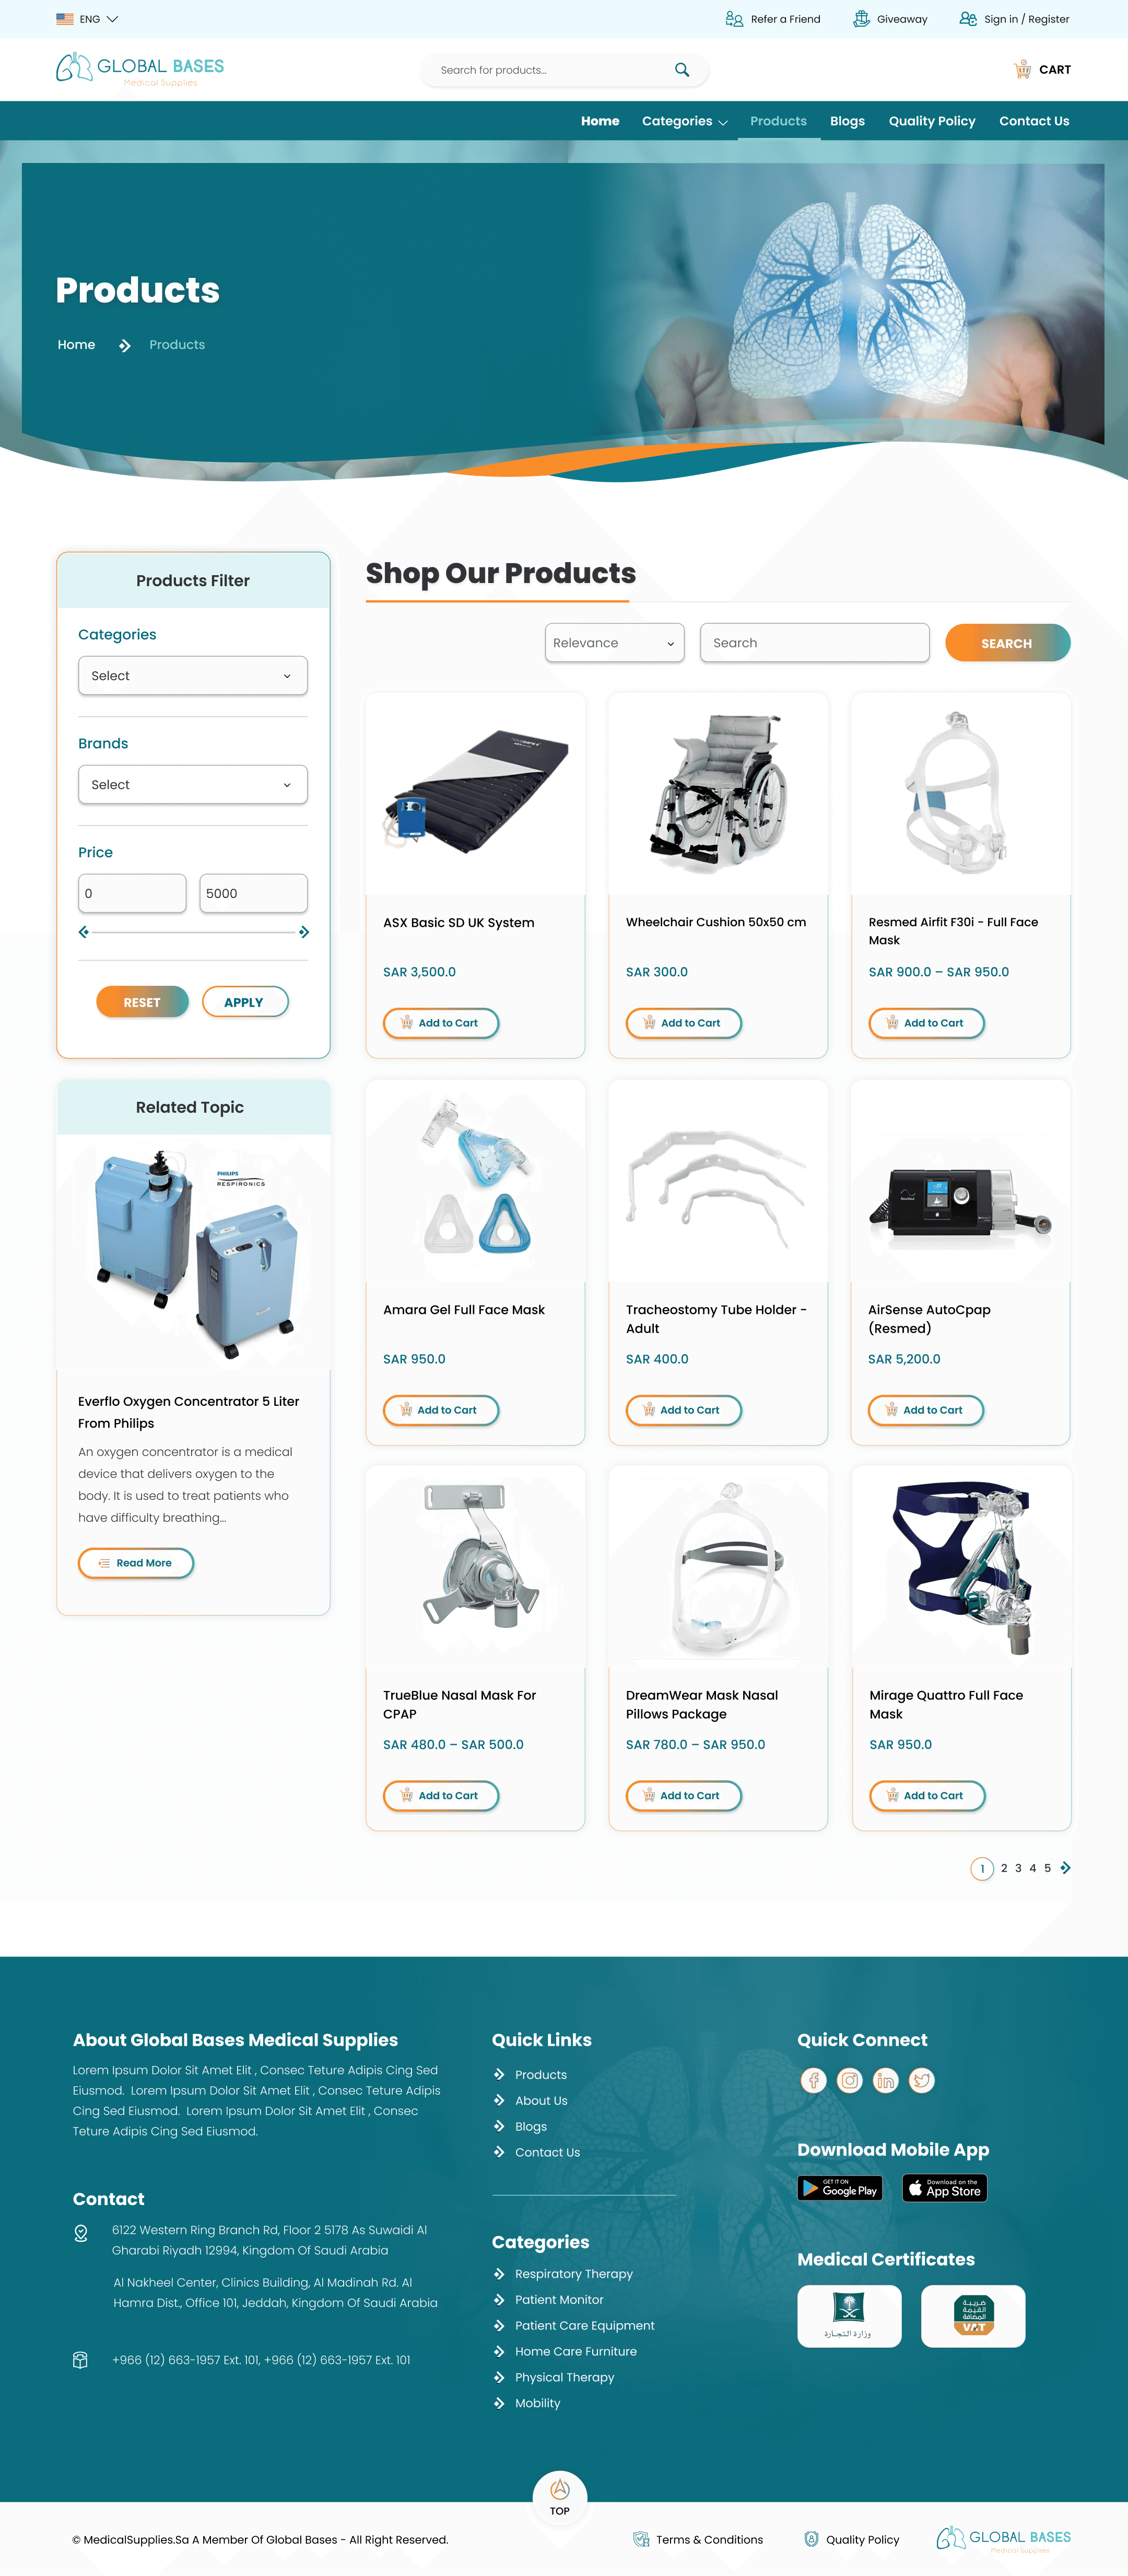Add Wheelchair Cushion 50x50 cm to cart
Viewport: 1128px width, 2576px height.
coord(684,1023)
